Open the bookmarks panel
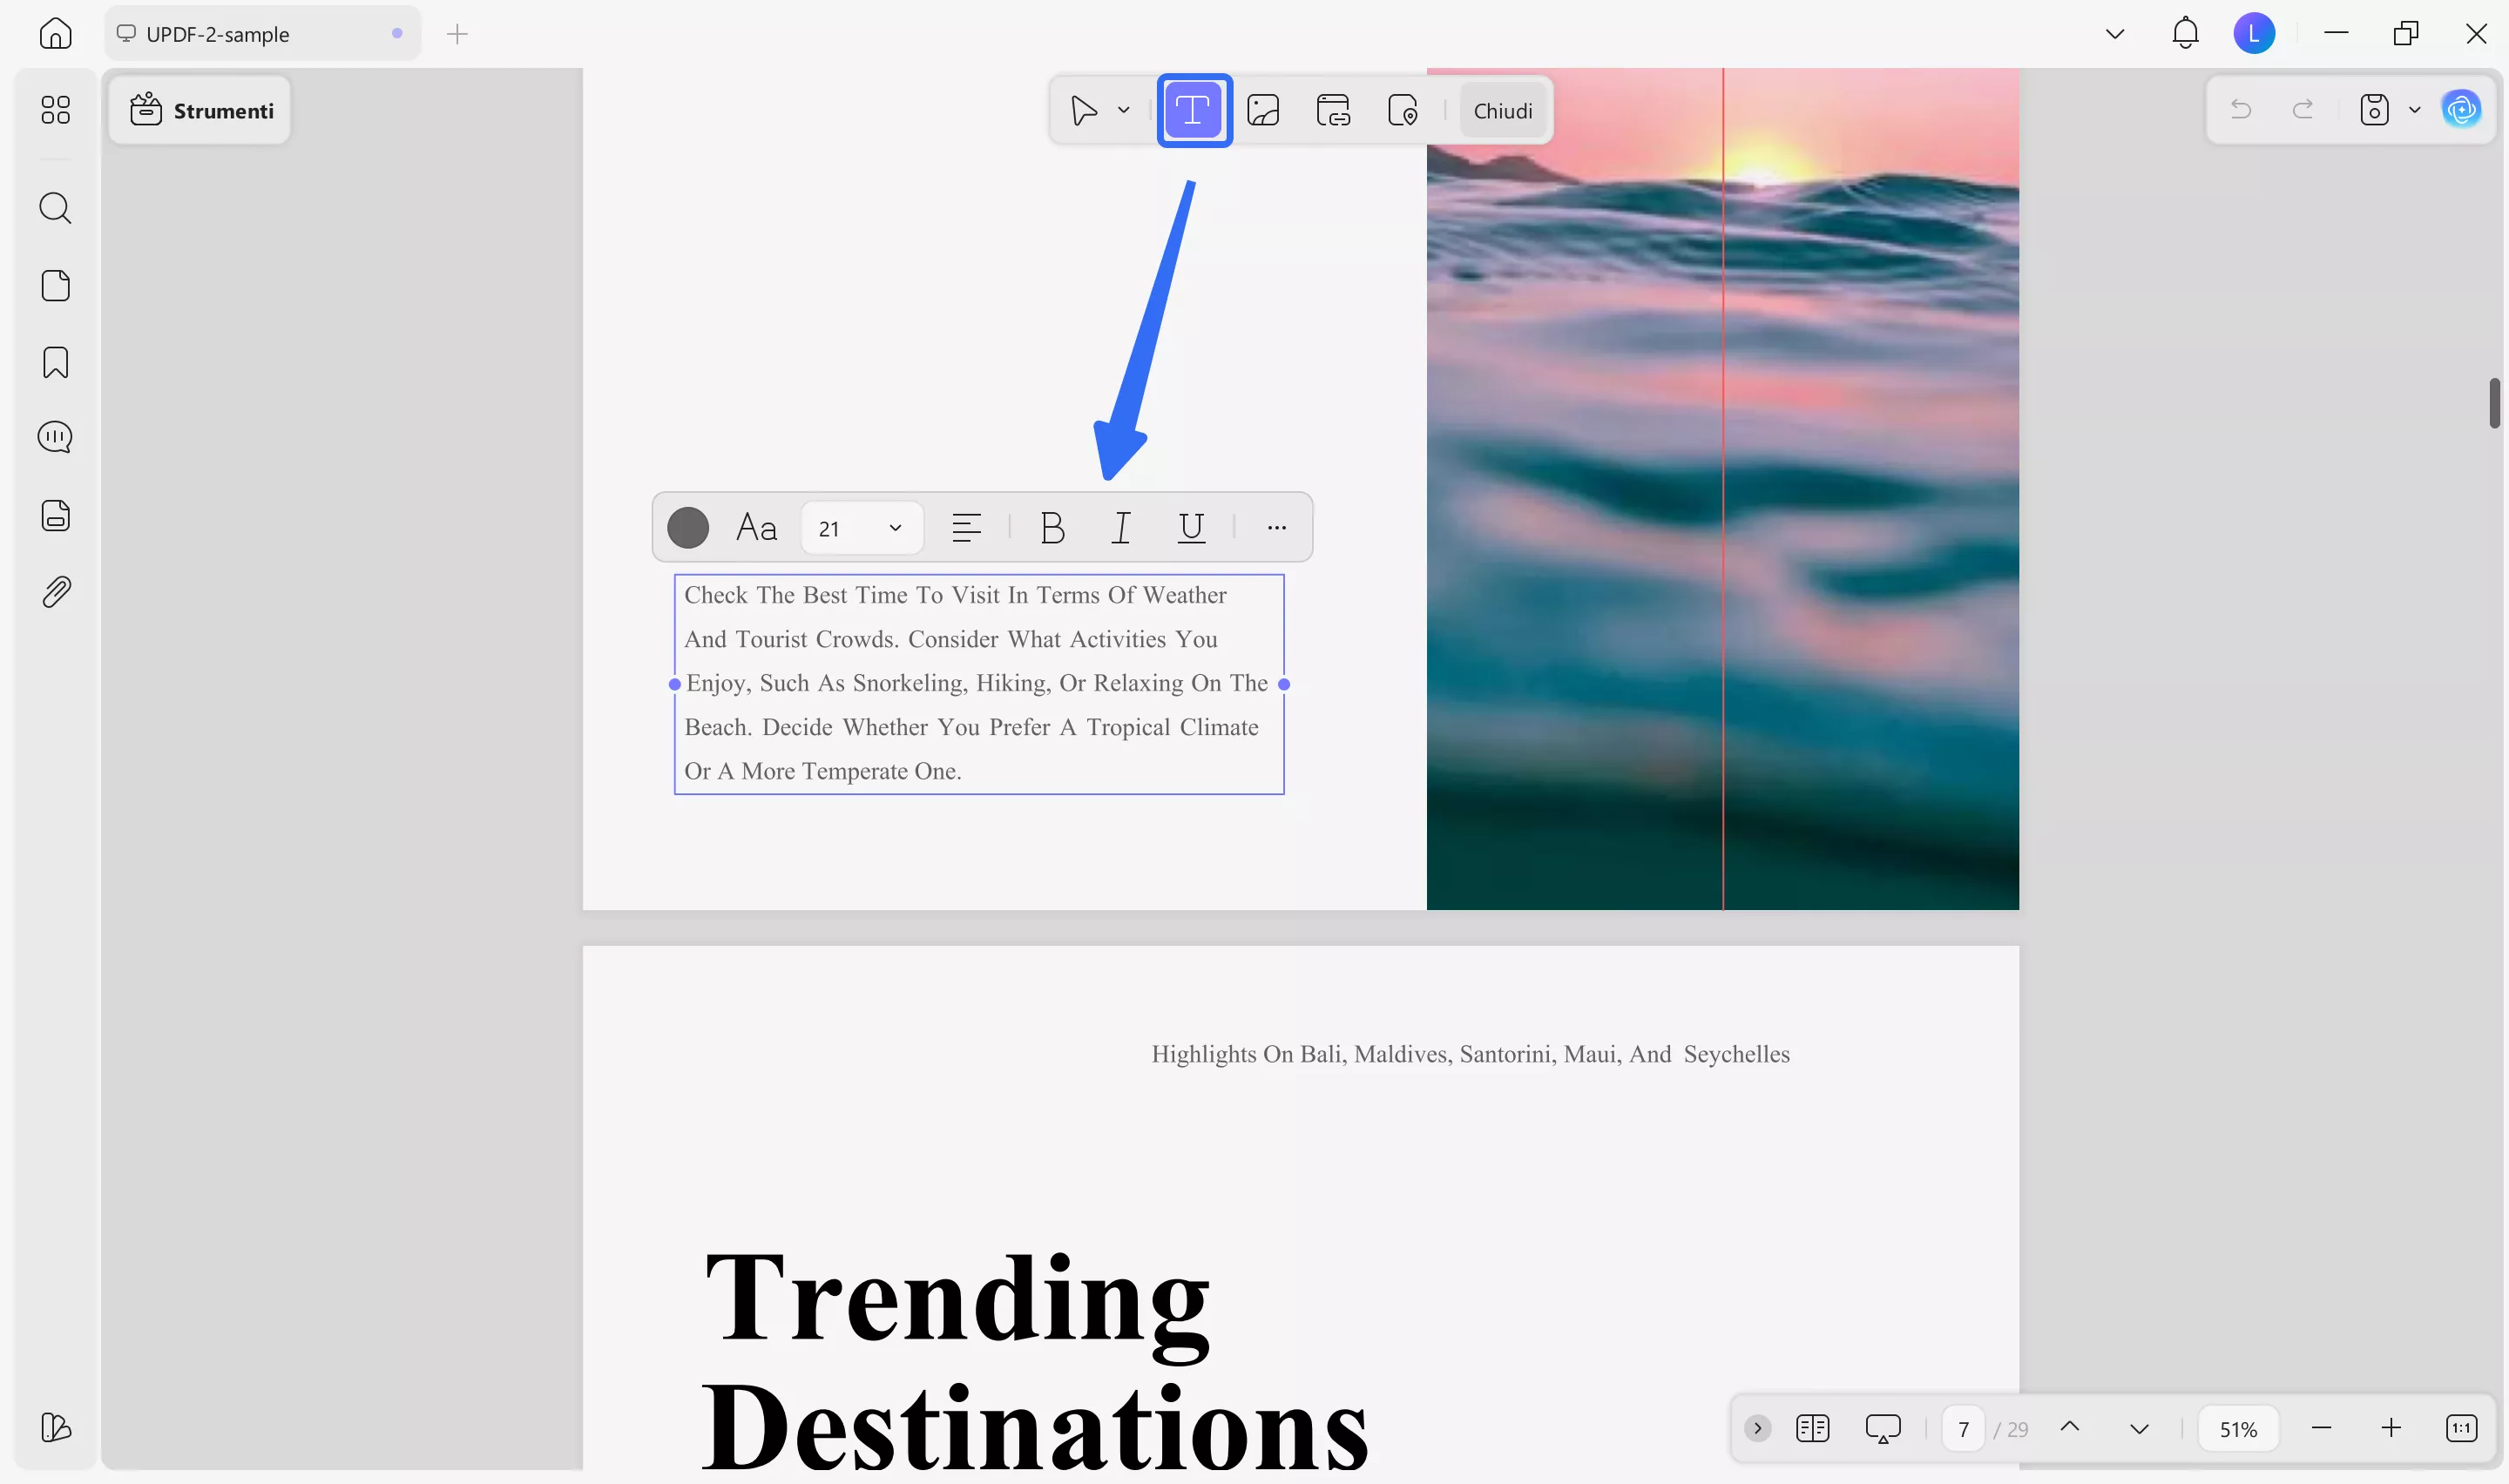 click(x=55, y=362)
